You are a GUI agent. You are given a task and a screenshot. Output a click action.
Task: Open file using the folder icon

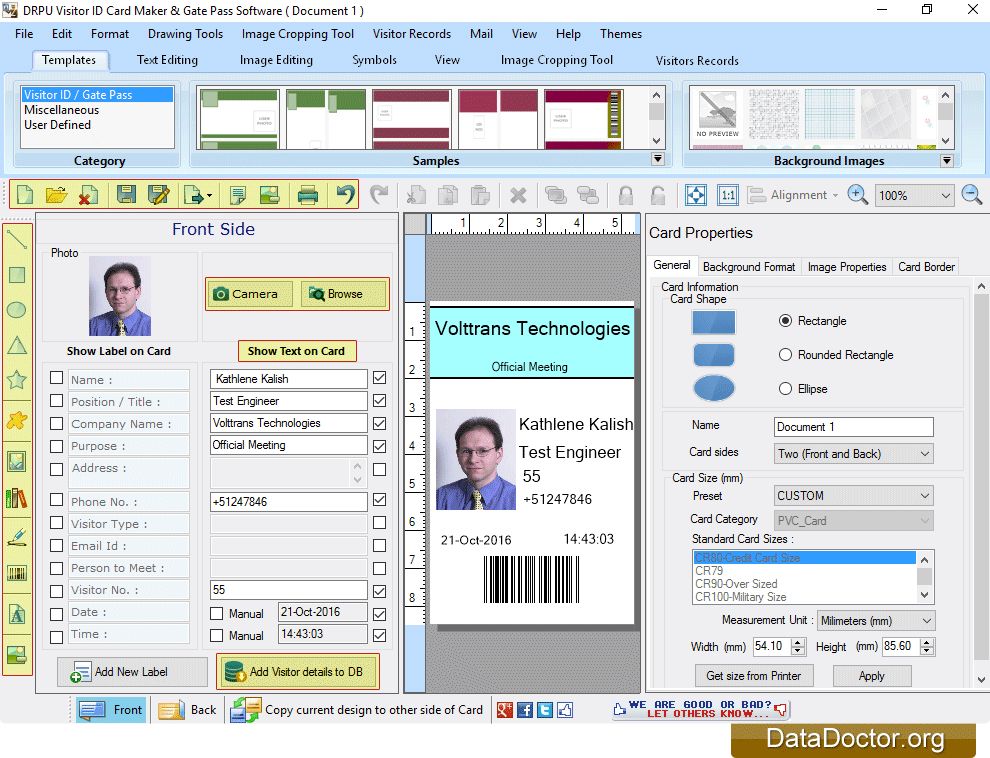pos(56,194)
